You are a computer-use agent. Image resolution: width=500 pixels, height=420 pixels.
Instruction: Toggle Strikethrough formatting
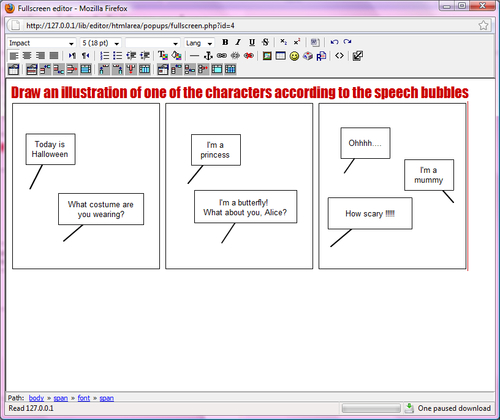pos(265,42)
